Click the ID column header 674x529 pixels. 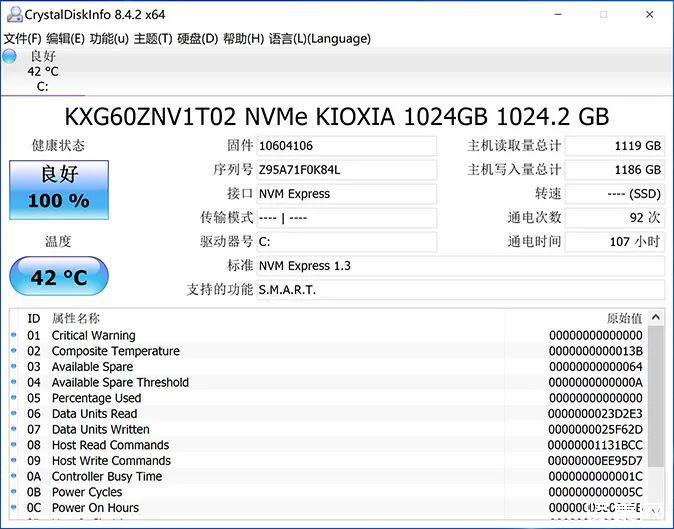click(34, 318)
